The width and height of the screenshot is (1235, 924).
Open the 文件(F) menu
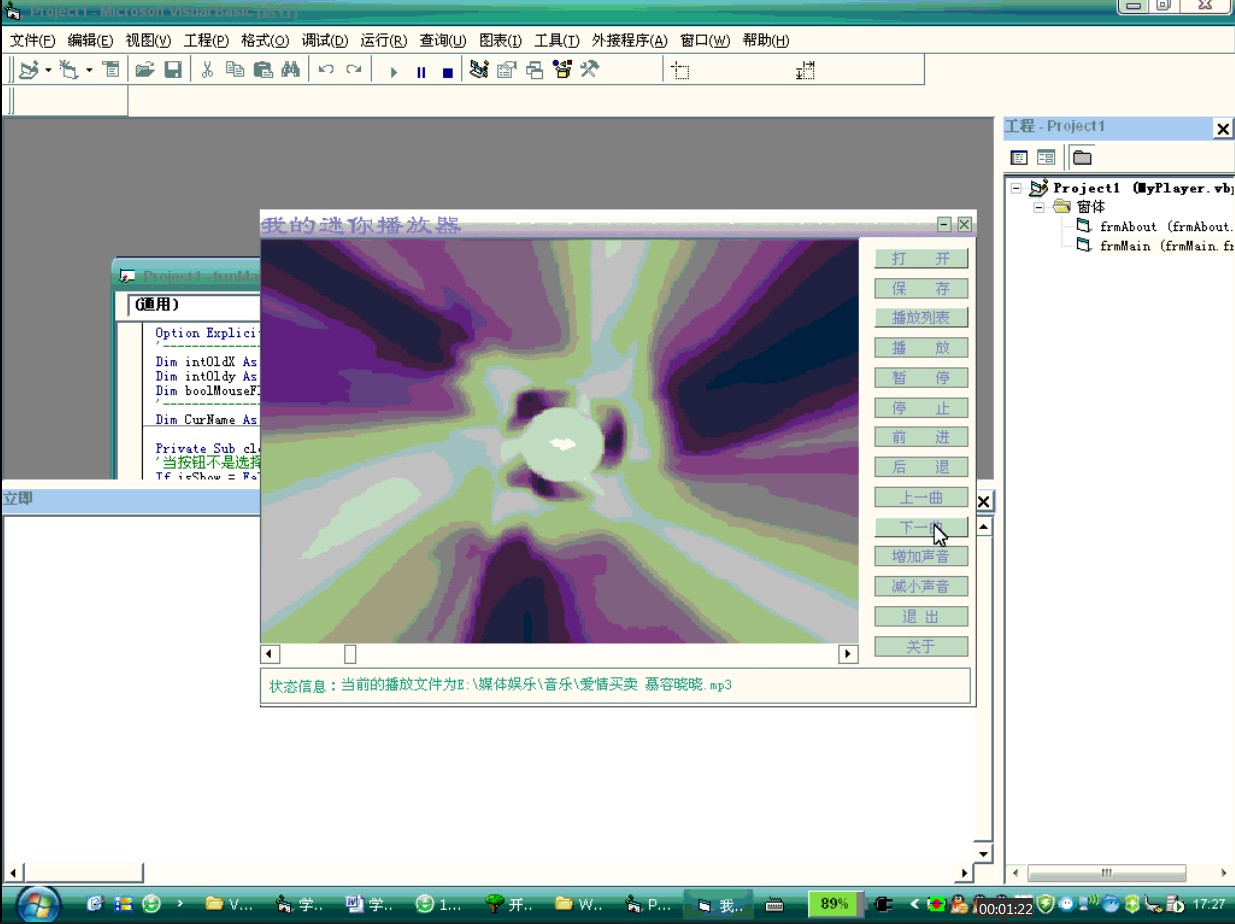(33, 41)
